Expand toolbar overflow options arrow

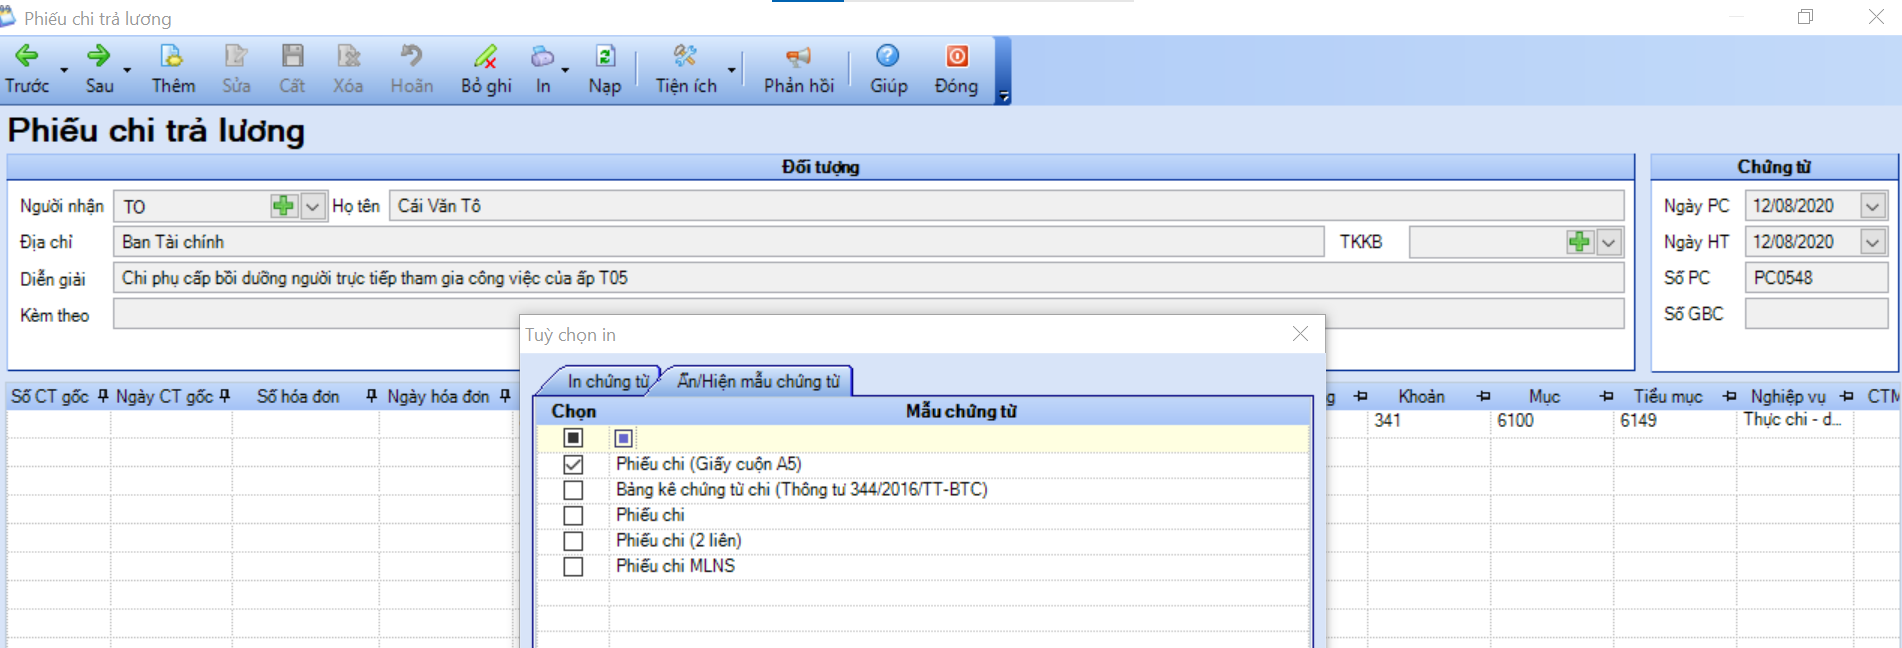coord(1003,96)
